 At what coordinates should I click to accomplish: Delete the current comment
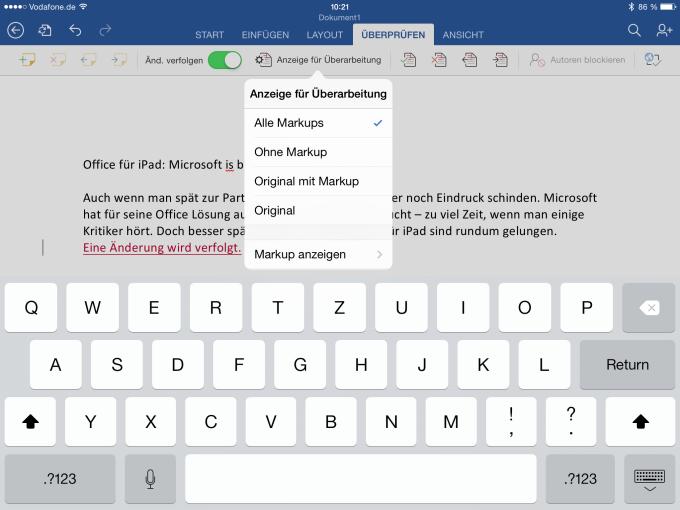[x=57, y=60]
